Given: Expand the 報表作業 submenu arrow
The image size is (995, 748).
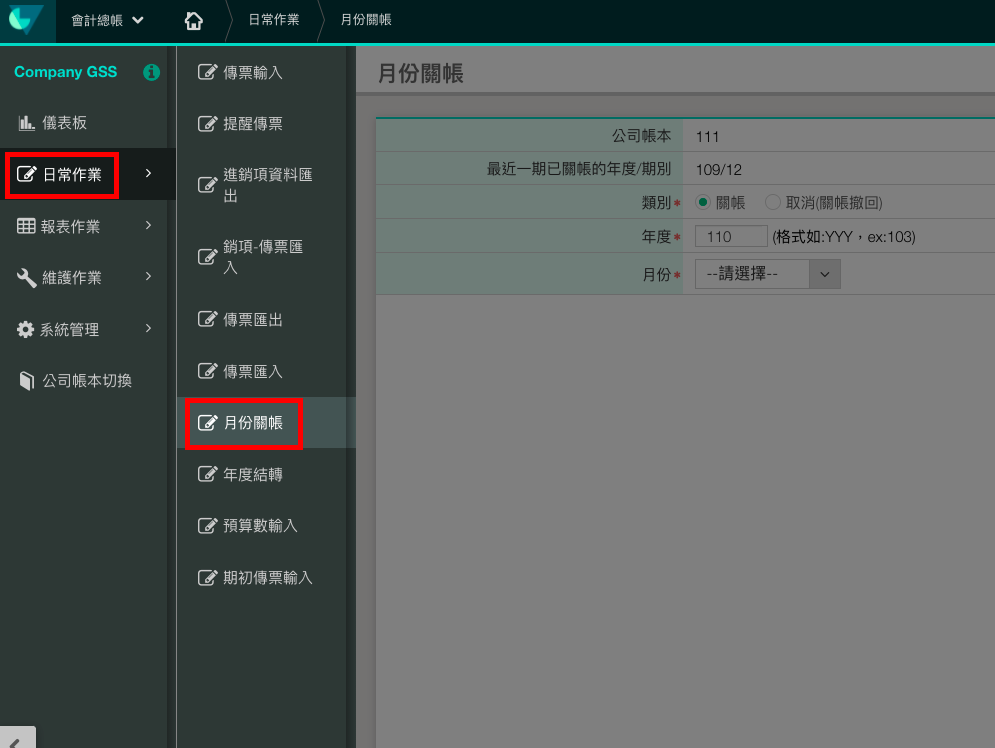Looking at the screenshot, I should click(x=148, y=226).
